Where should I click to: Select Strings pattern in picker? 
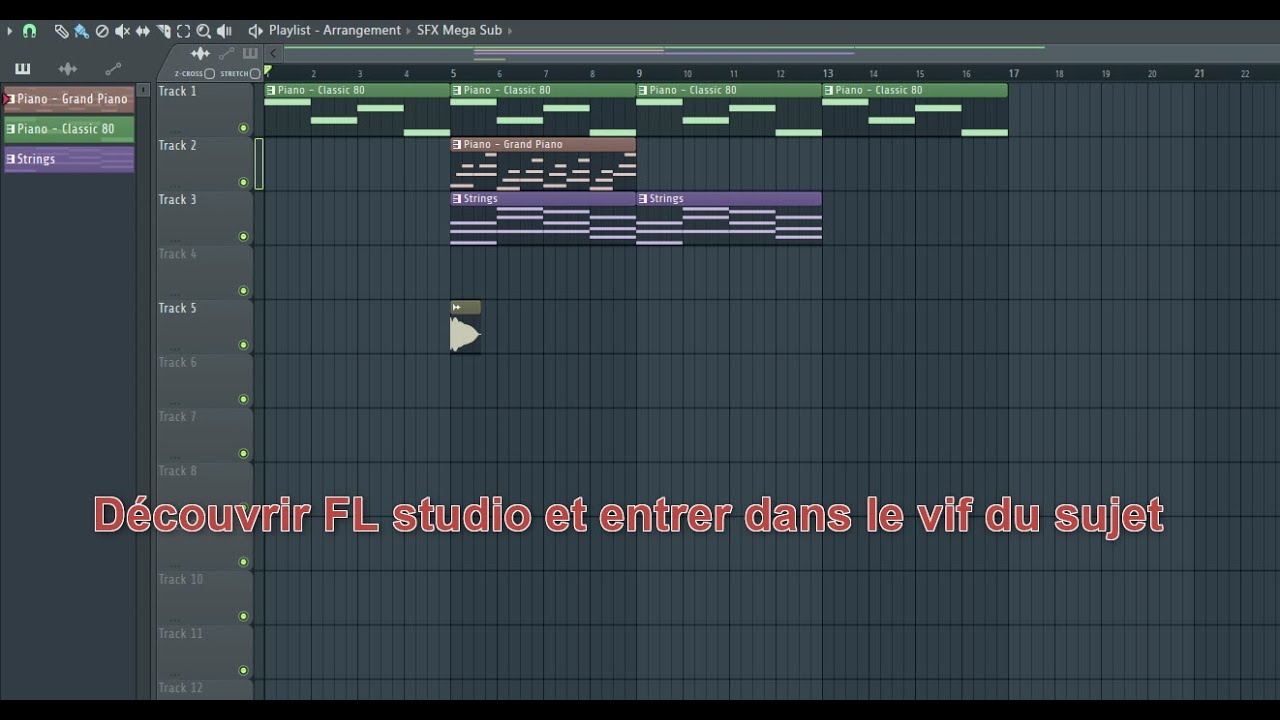click(x=69, y=159)
